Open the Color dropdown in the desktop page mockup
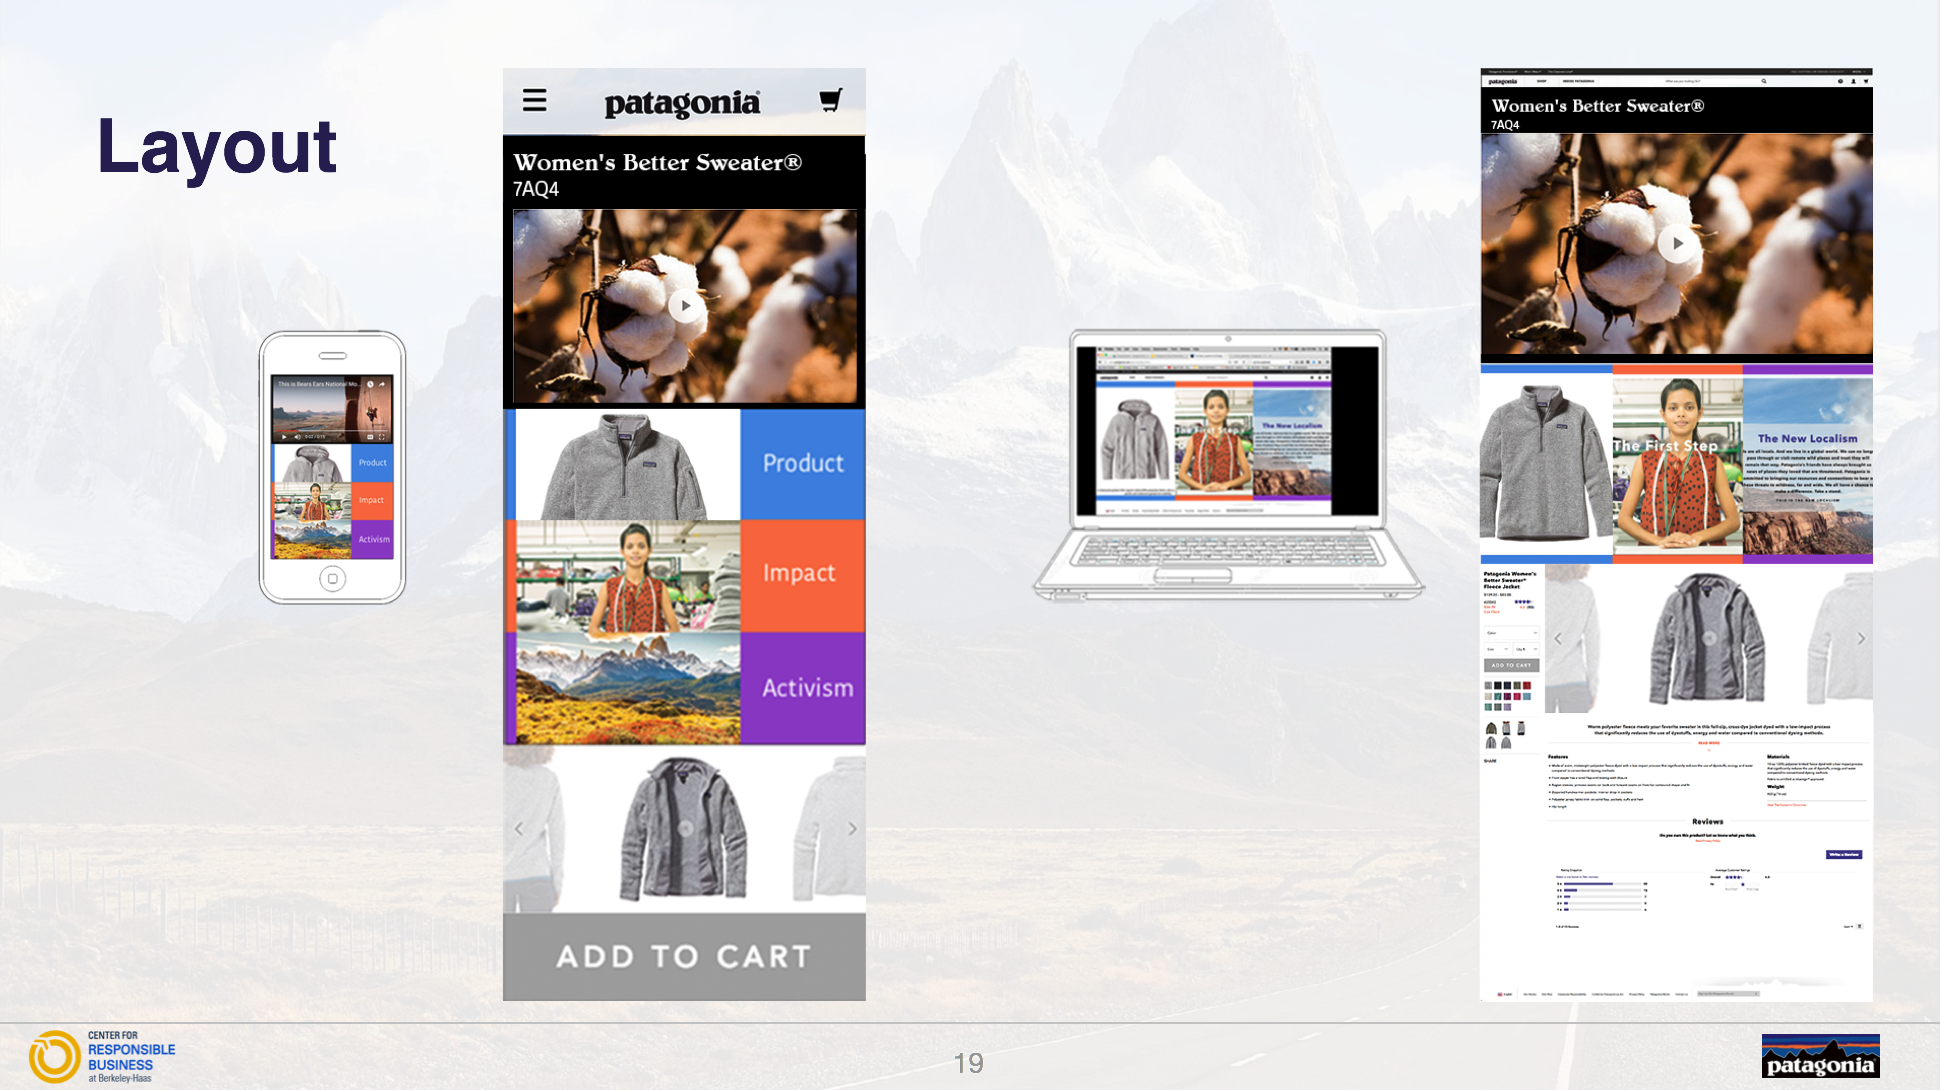The height and width of the screenshot is (1090, 1940). [x=1511, y=633]
